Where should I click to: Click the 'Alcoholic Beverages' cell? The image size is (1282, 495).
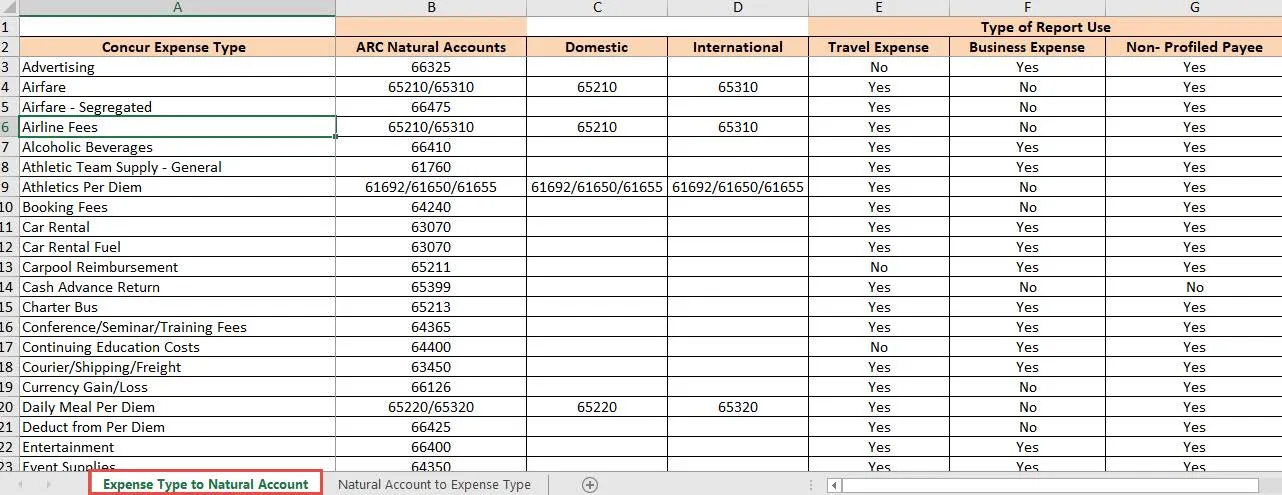pos(177,147)
